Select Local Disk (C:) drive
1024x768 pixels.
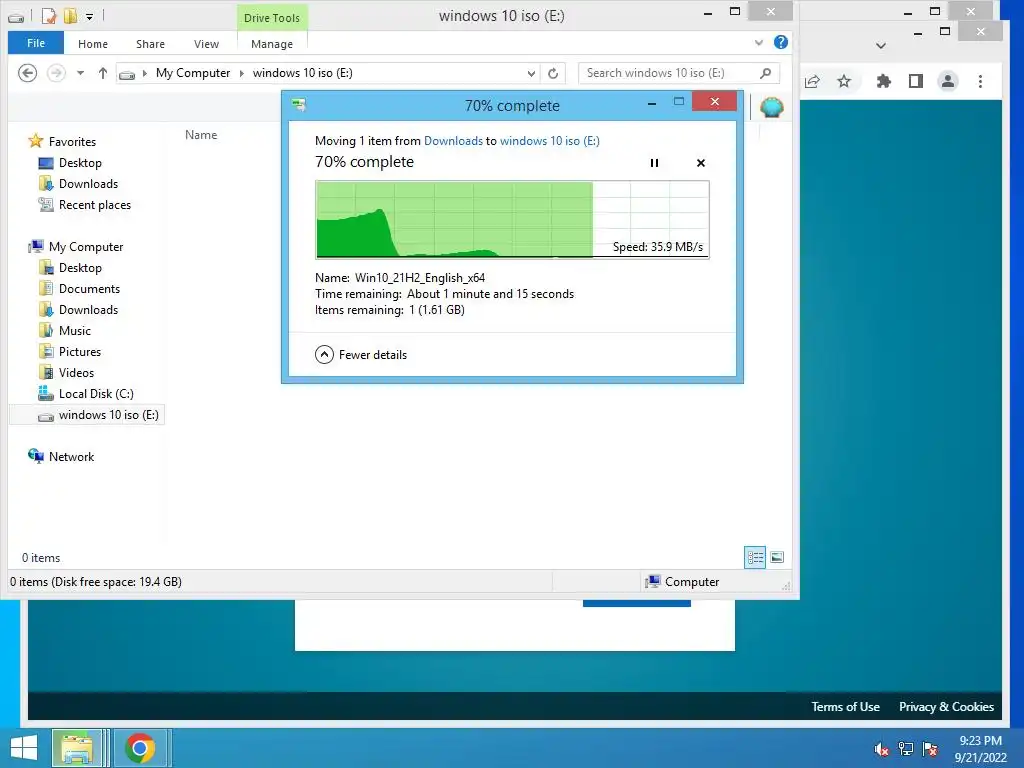86,393
